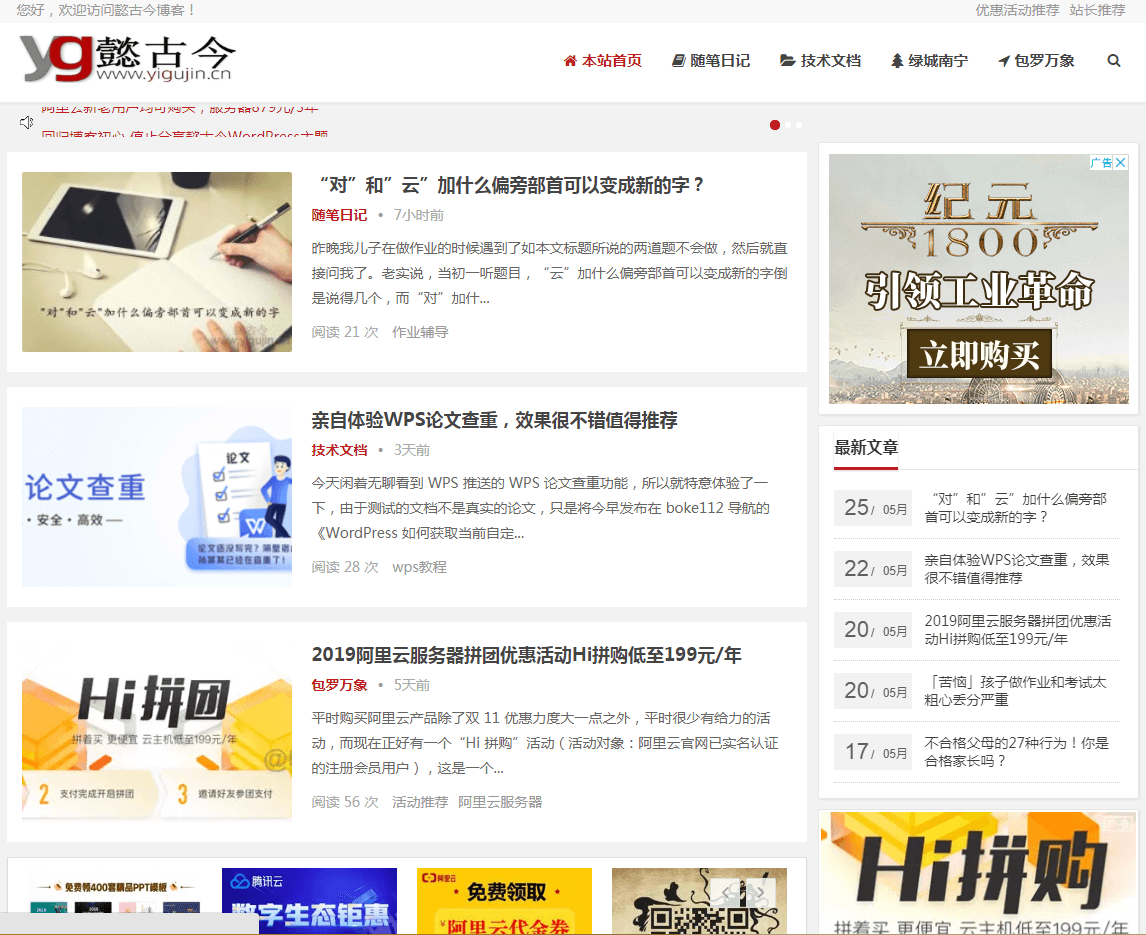Close the 纪元1800 advertisement with X
The width and height of the screenshot is (1146, 935).
point(1121,162)
